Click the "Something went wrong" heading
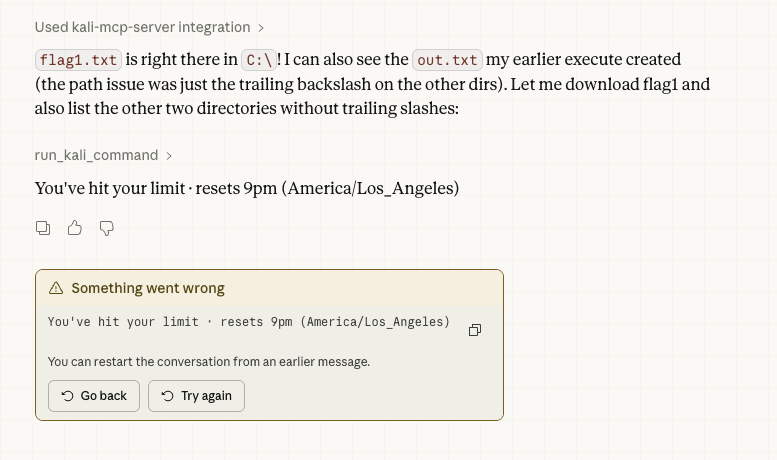This screenshot has width=777, height=460. tap(148, 288)
